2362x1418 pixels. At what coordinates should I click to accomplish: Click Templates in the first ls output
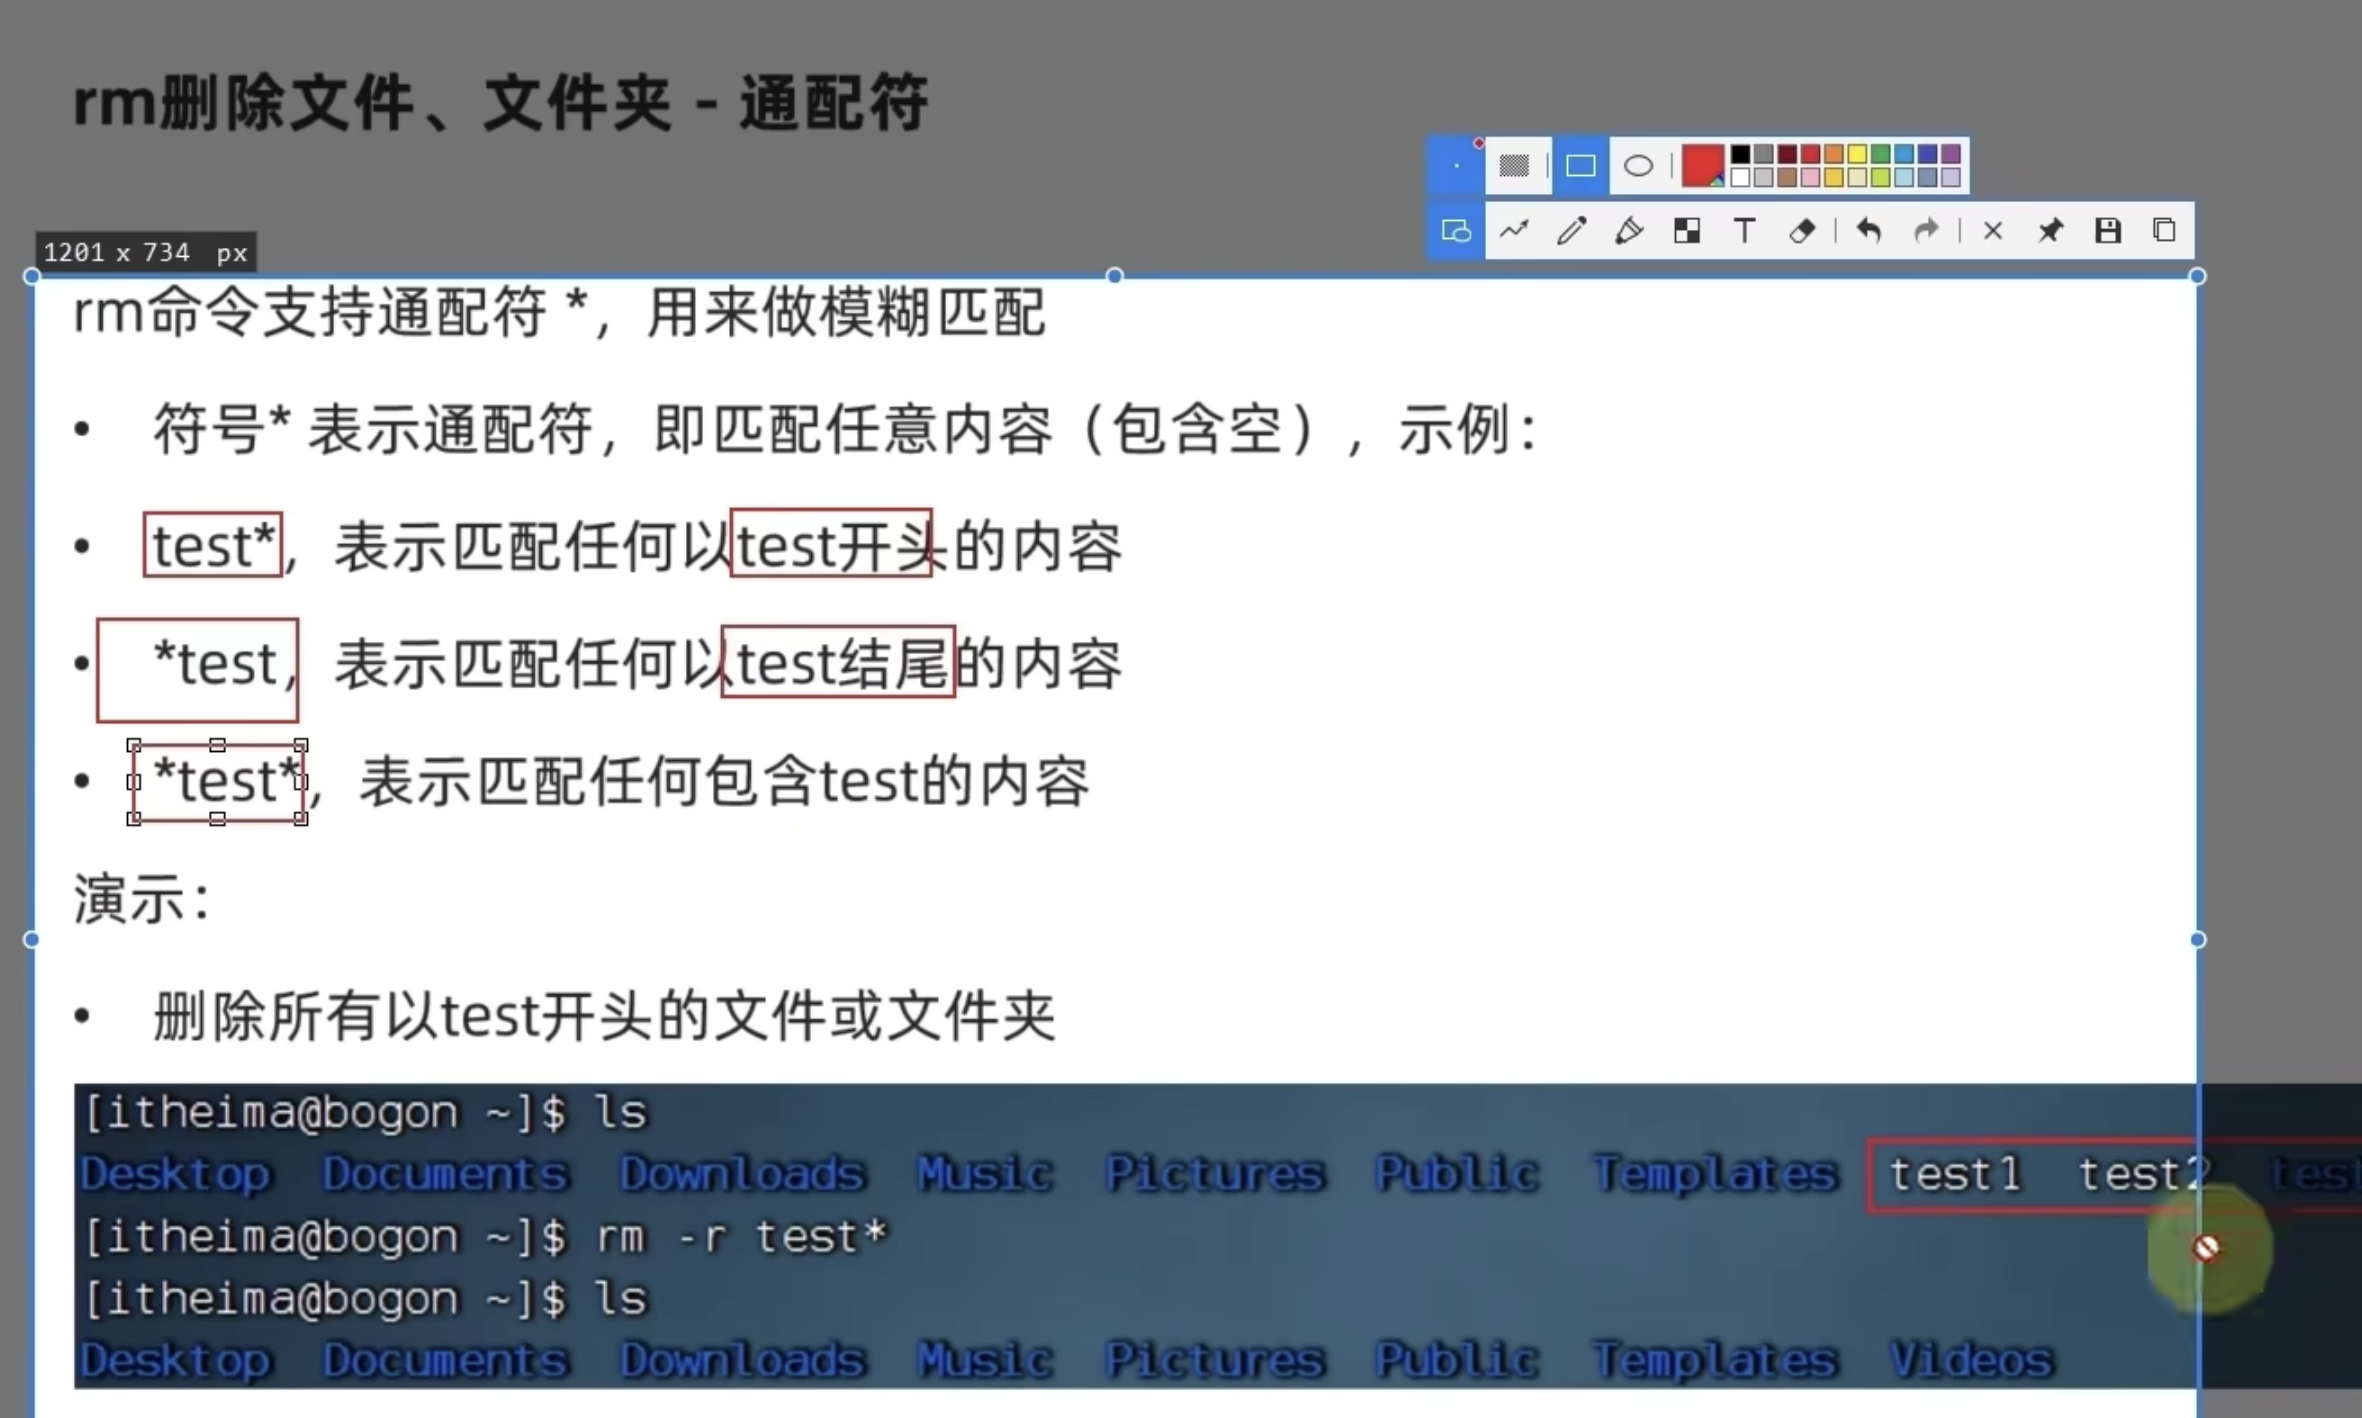click(1715, 1174)
